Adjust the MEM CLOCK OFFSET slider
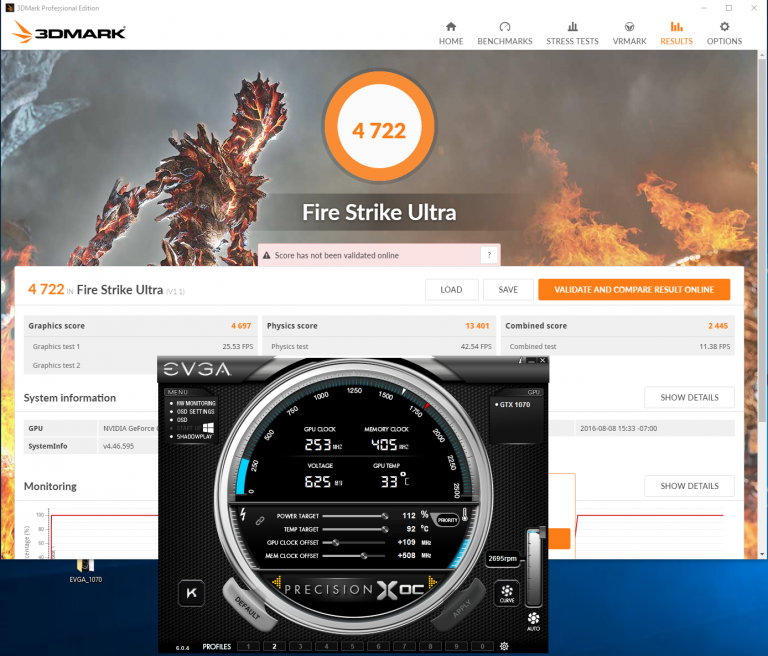The width and height of the screenshot is (768, 656). (x=353, y=556)
